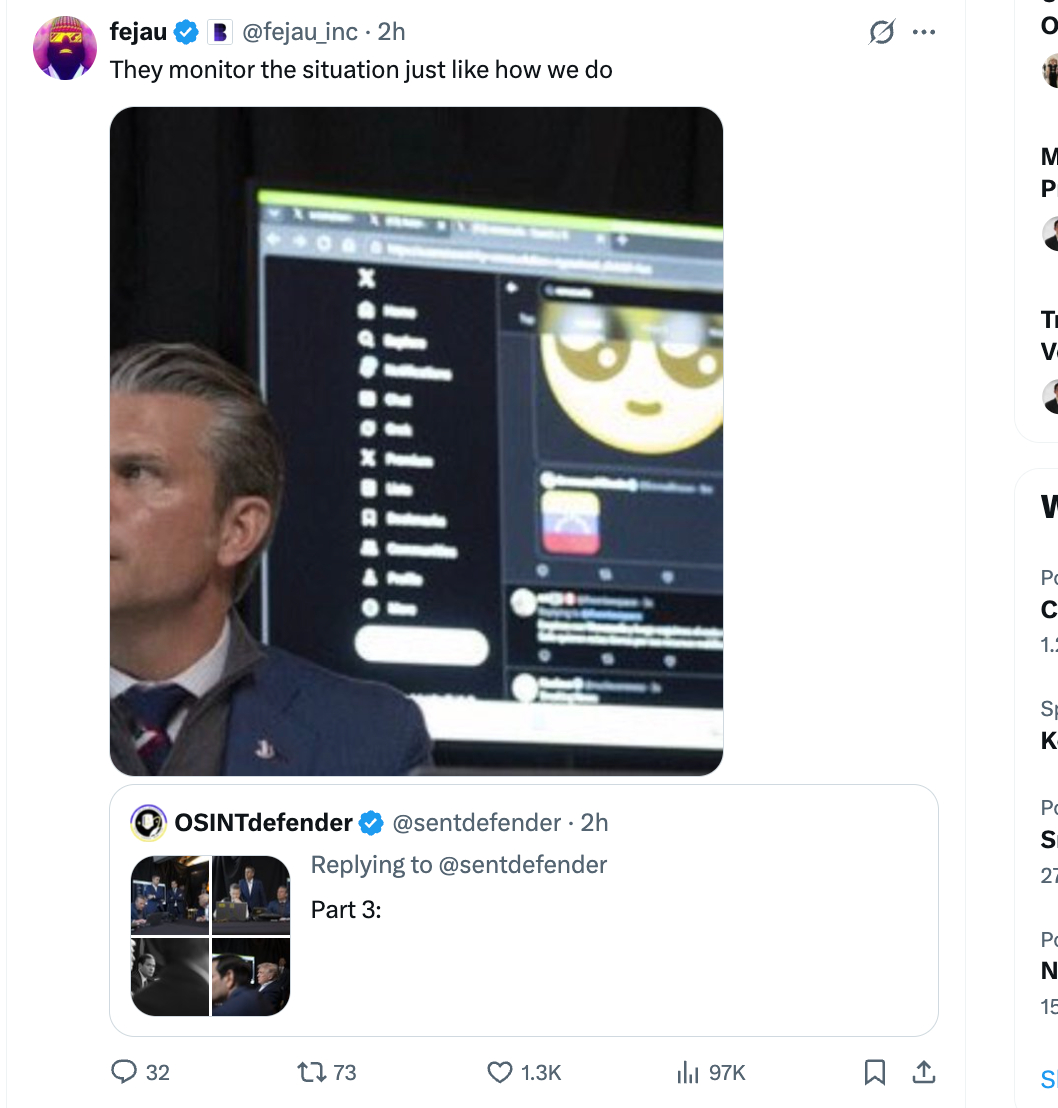This screenshot has height=1108, width=1058.
Task: Open top-left thumbnail in quoted post
Action: [x=170, y=895]
